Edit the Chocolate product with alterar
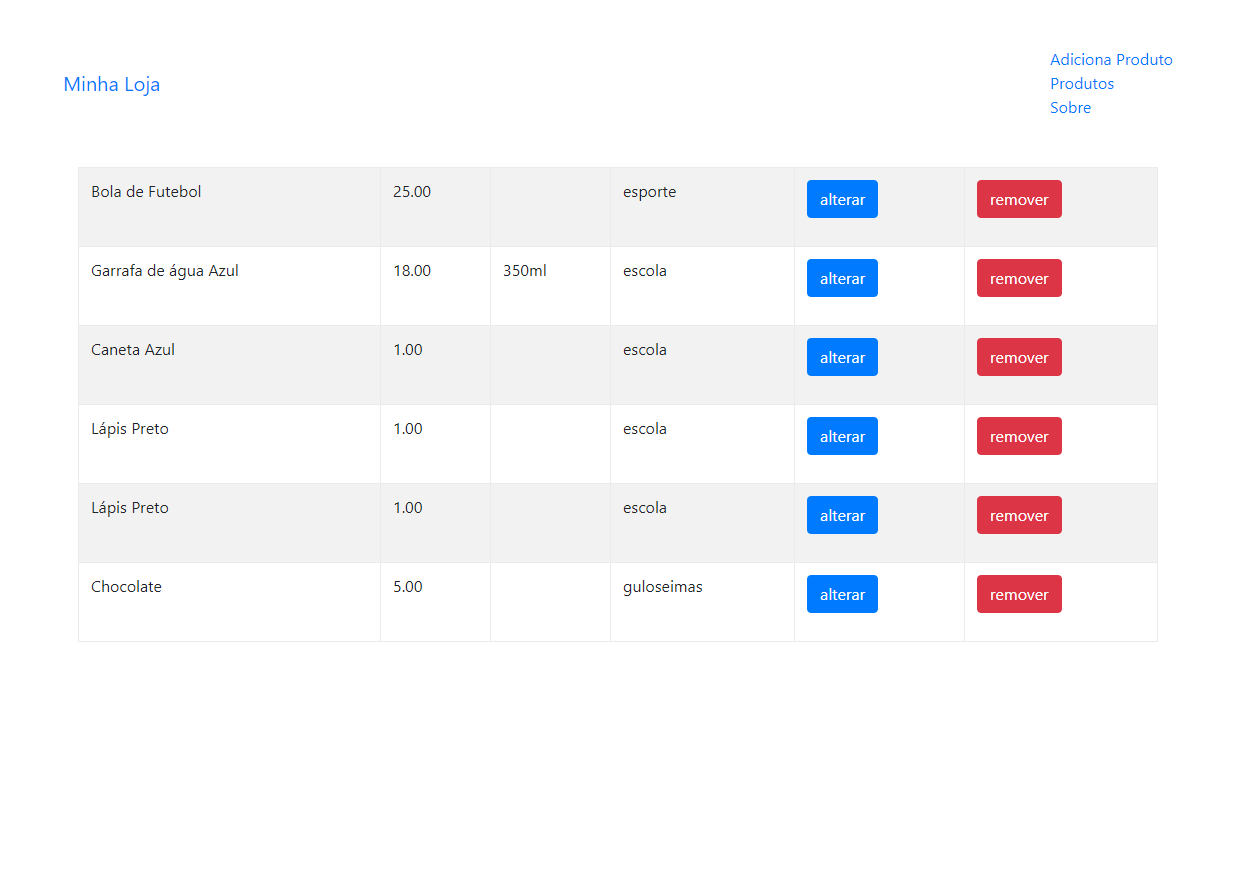 click(x=842, y=594)
